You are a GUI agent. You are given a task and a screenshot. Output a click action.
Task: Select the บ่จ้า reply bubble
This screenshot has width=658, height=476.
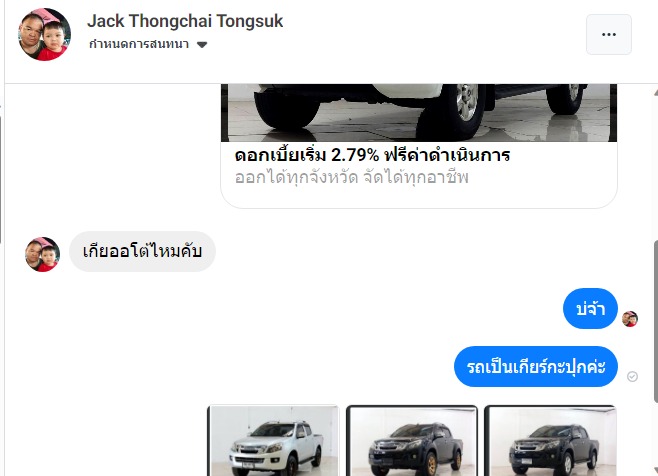tap(590, 309)
